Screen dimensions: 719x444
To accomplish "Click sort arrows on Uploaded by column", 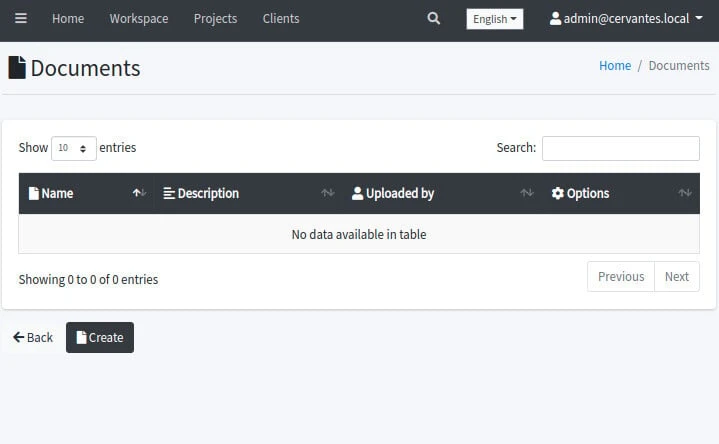I will click(x=527, y=193).
